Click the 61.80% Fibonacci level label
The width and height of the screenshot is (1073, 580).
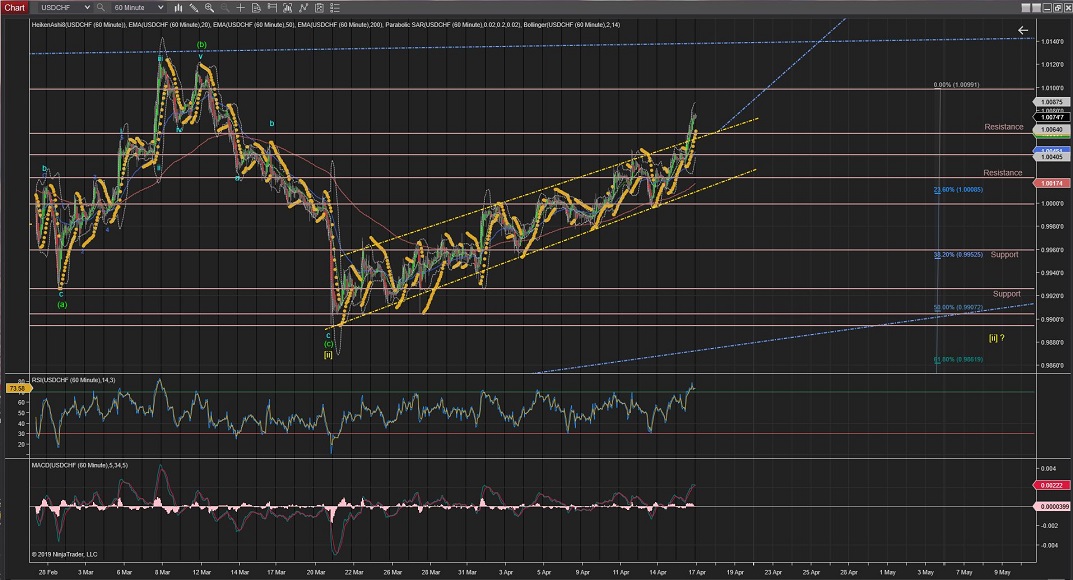958,359
